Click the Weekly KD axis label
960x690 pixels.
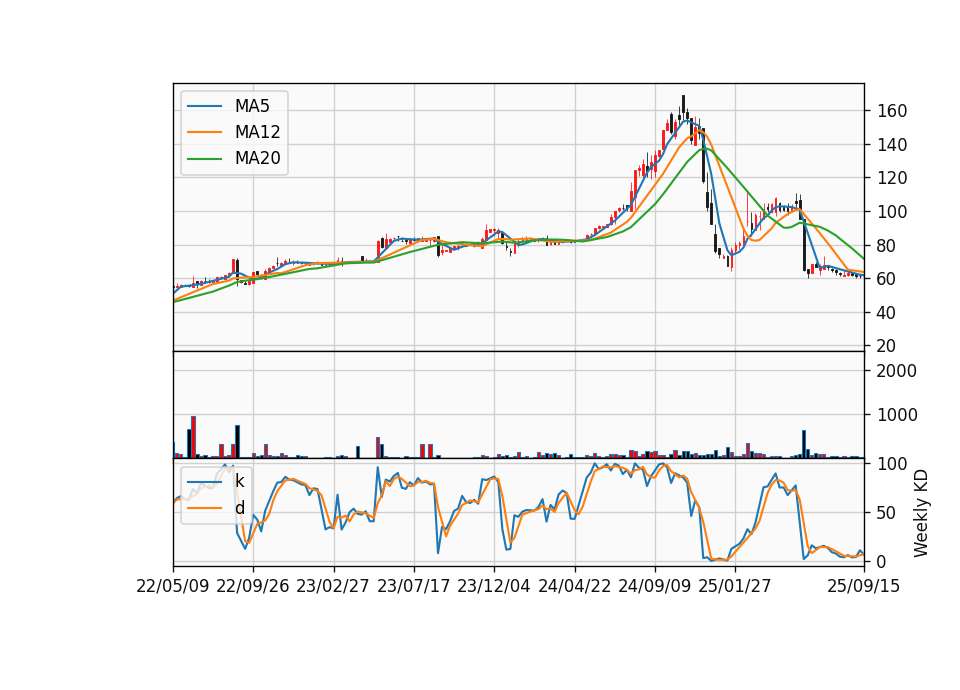pyautogui.click(x=921, y=513)
